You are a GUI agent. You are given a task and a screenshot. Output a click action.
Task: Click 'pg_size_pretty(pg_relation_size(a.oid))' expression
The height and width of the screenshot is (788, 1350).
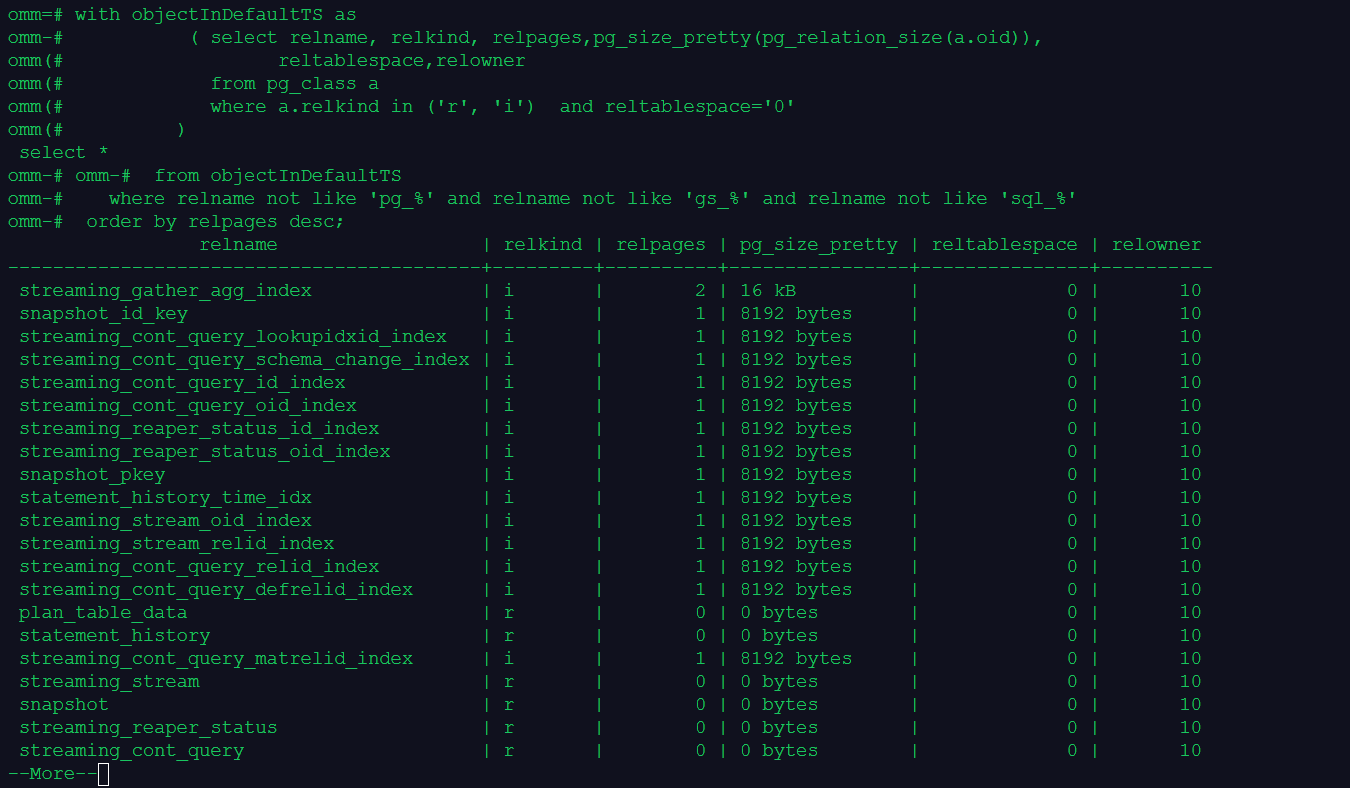[x=813, y=37]
